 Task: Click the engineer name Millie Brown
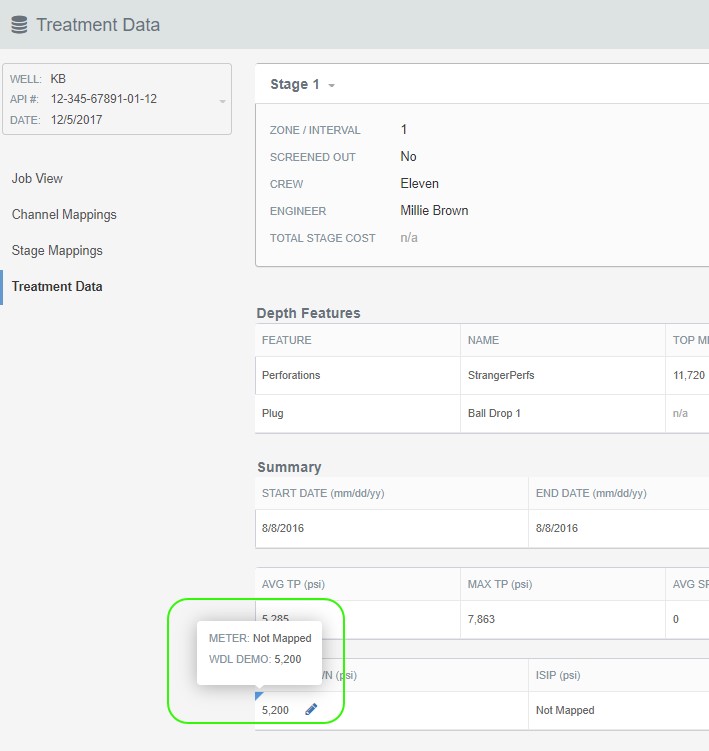[434, 211]
